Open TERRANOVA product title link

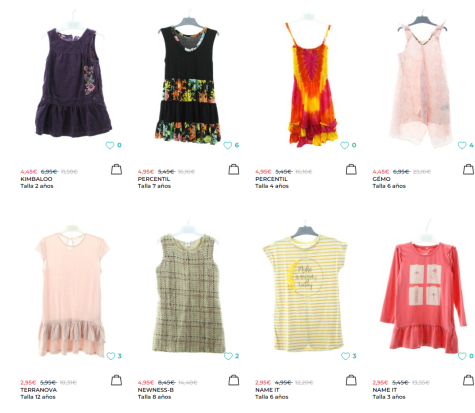39,390
